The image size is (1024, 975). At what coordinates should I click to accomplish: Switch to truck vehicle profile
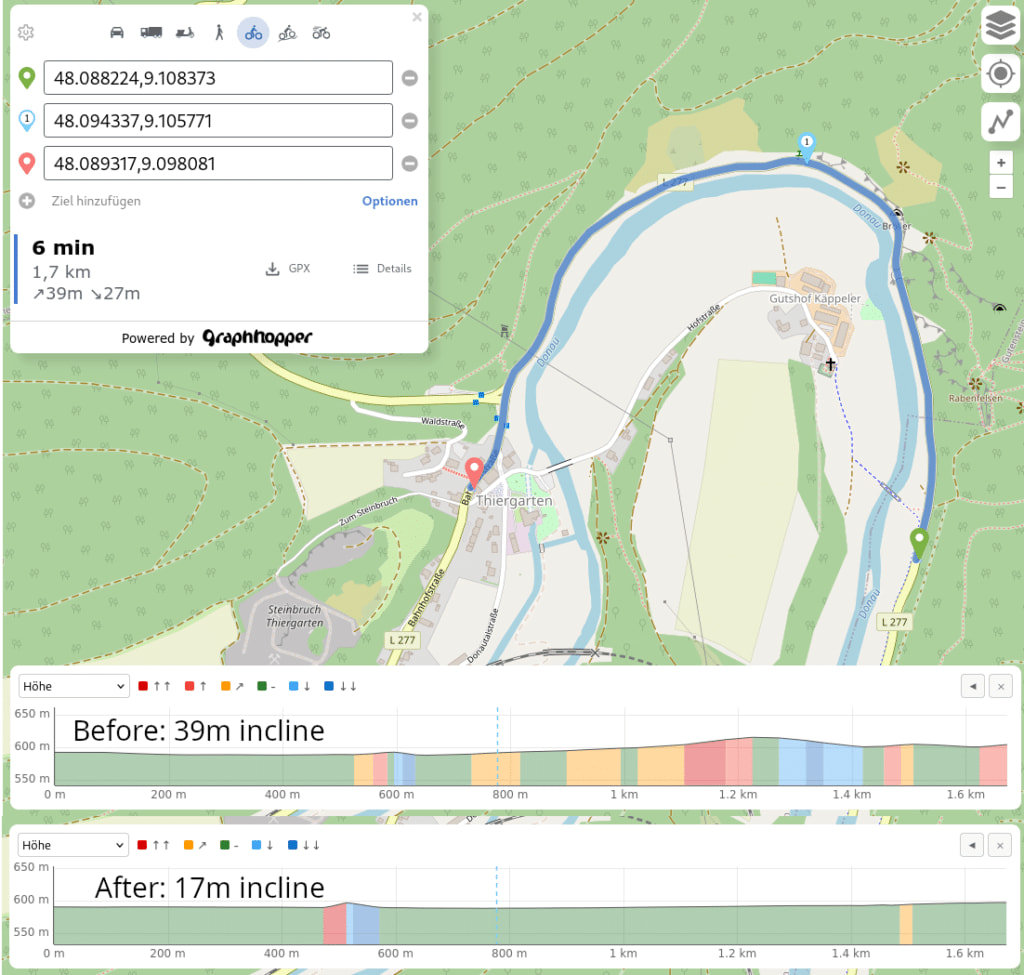coord(151,33)
